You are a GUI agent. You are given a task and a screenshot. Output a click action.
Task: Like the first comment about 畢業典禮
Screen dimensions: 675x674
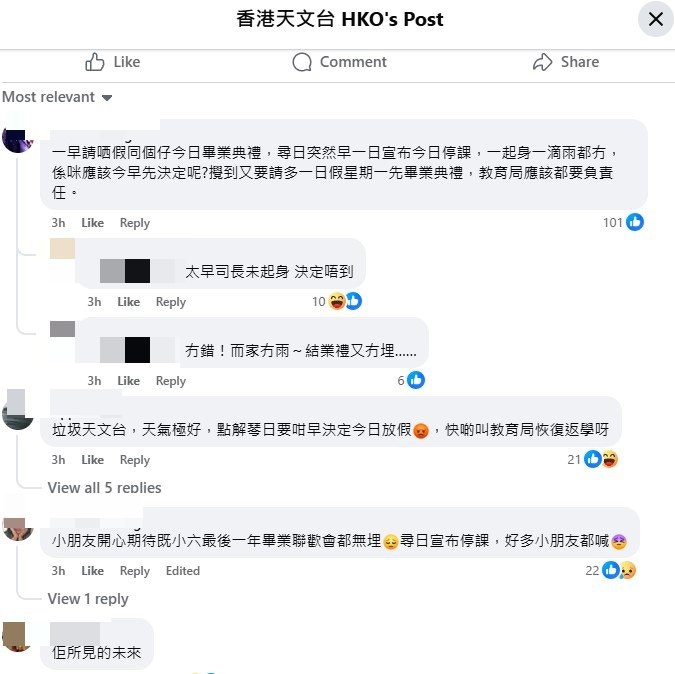tap(93, 223)
